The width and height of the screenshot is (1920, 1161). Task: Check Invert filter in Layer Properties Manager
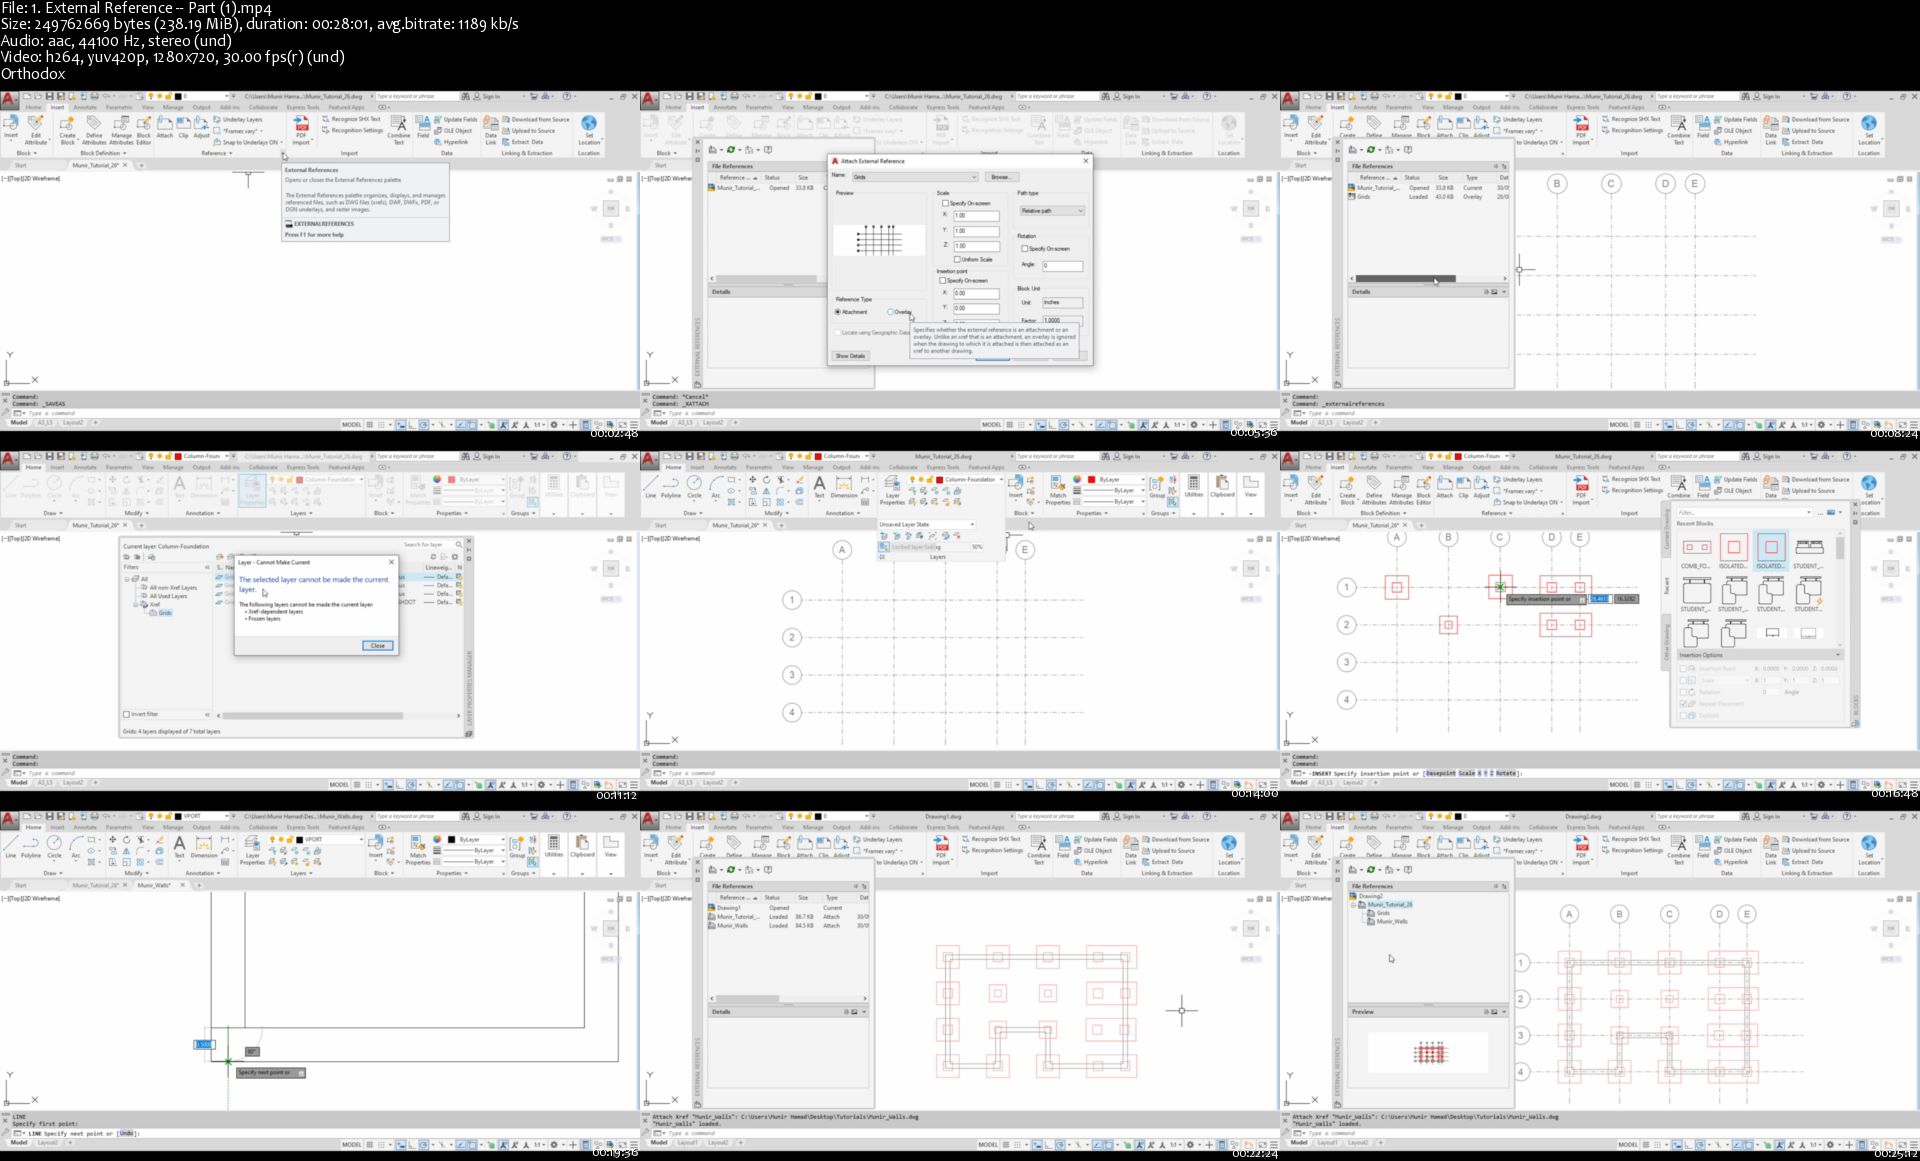[126, 714]
